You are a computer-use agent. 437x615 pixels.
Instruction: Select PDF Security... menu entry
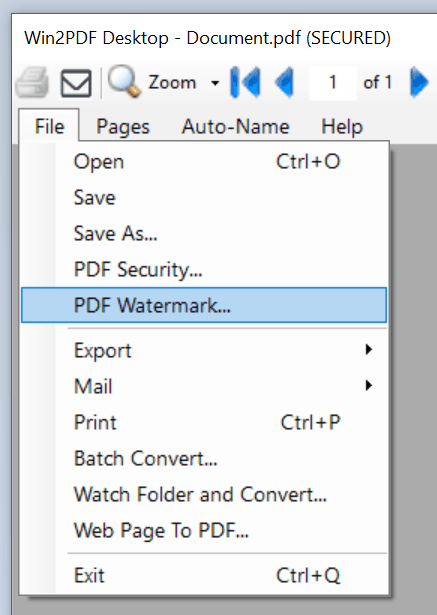click(x=204, y=270)
